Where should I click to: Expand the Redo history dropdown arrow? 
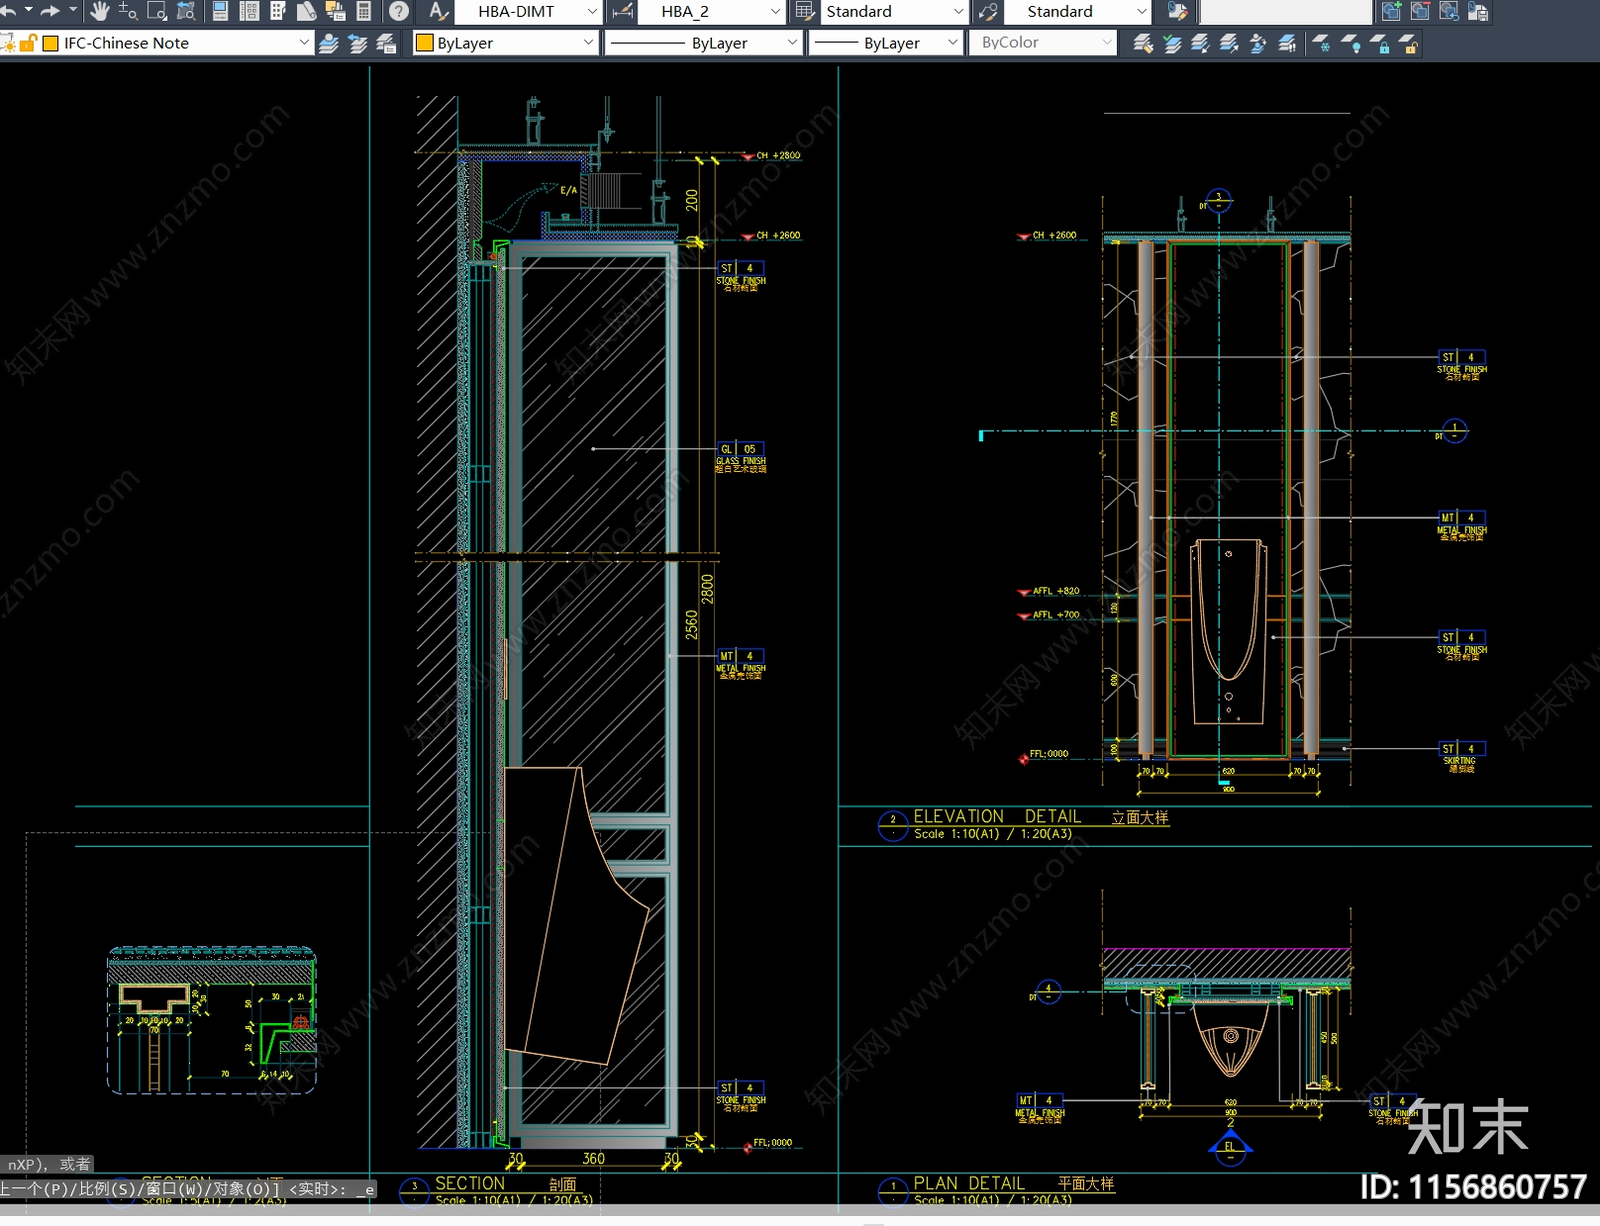coord(73,11)
